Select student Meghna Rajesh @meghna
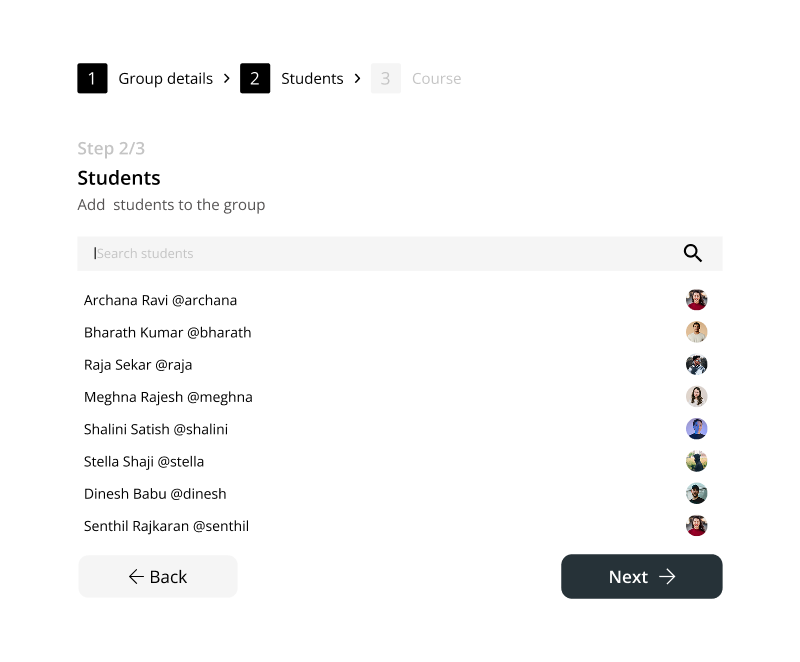800x662 pixels. point(168,397)
